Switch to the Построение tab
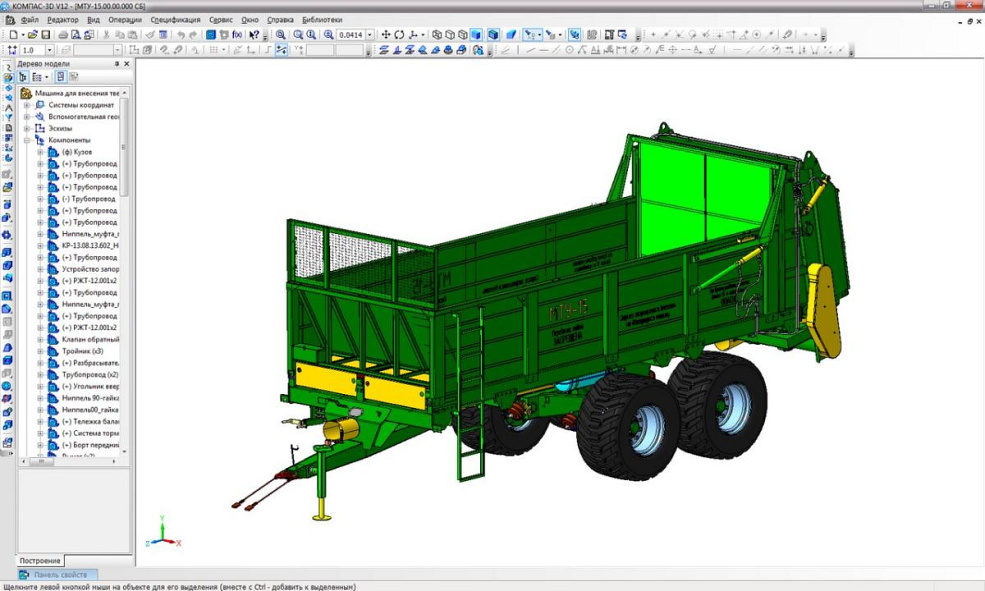Screen dimensions: 985x591 (40, 561)
